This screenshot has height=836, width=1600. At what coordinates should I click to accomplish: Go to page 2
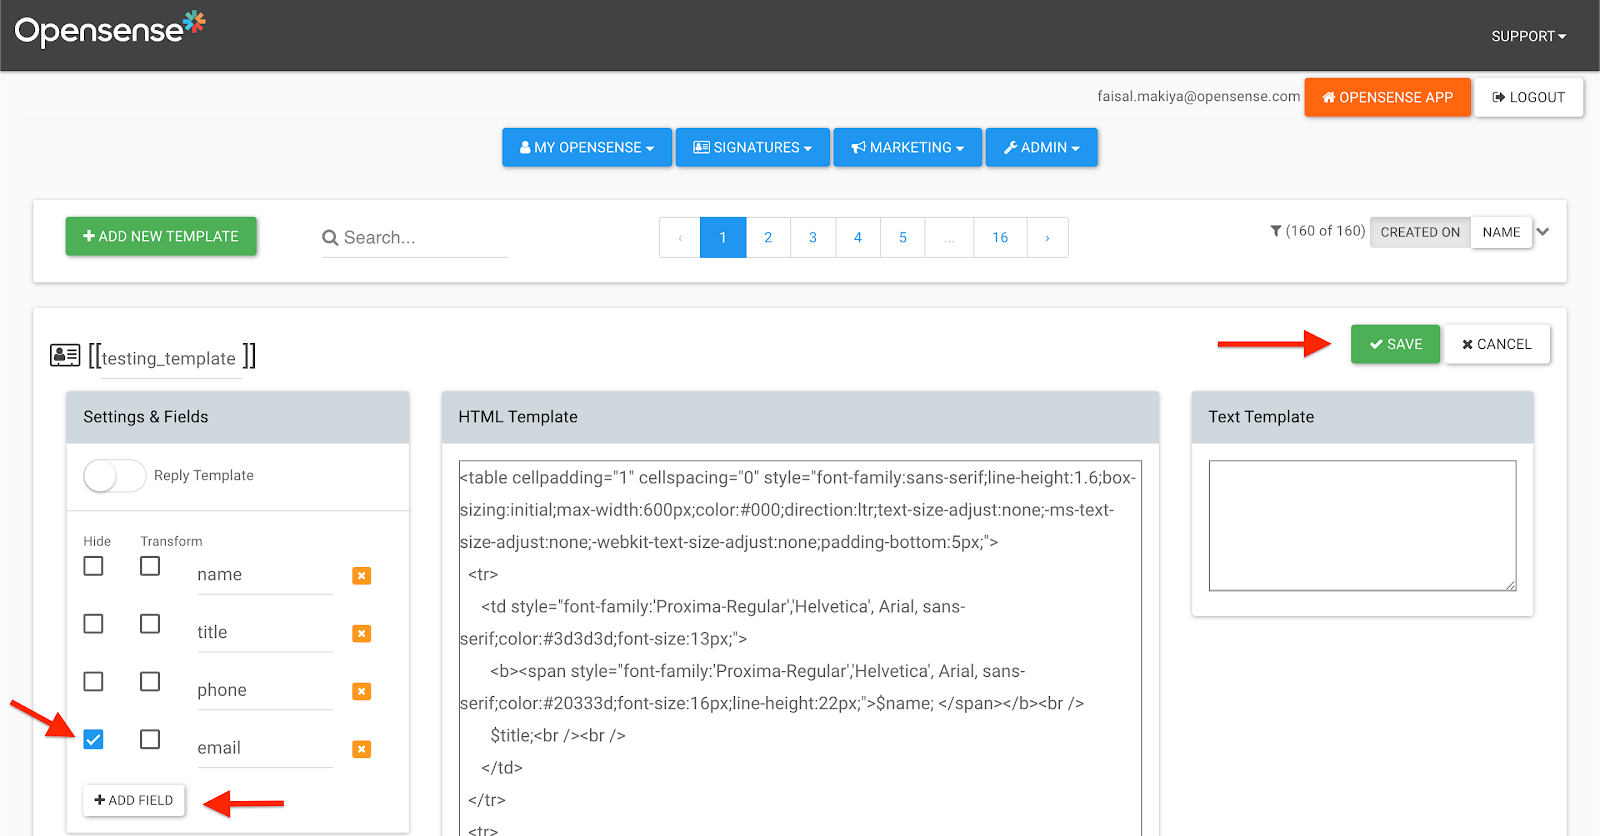coord(768,237)
